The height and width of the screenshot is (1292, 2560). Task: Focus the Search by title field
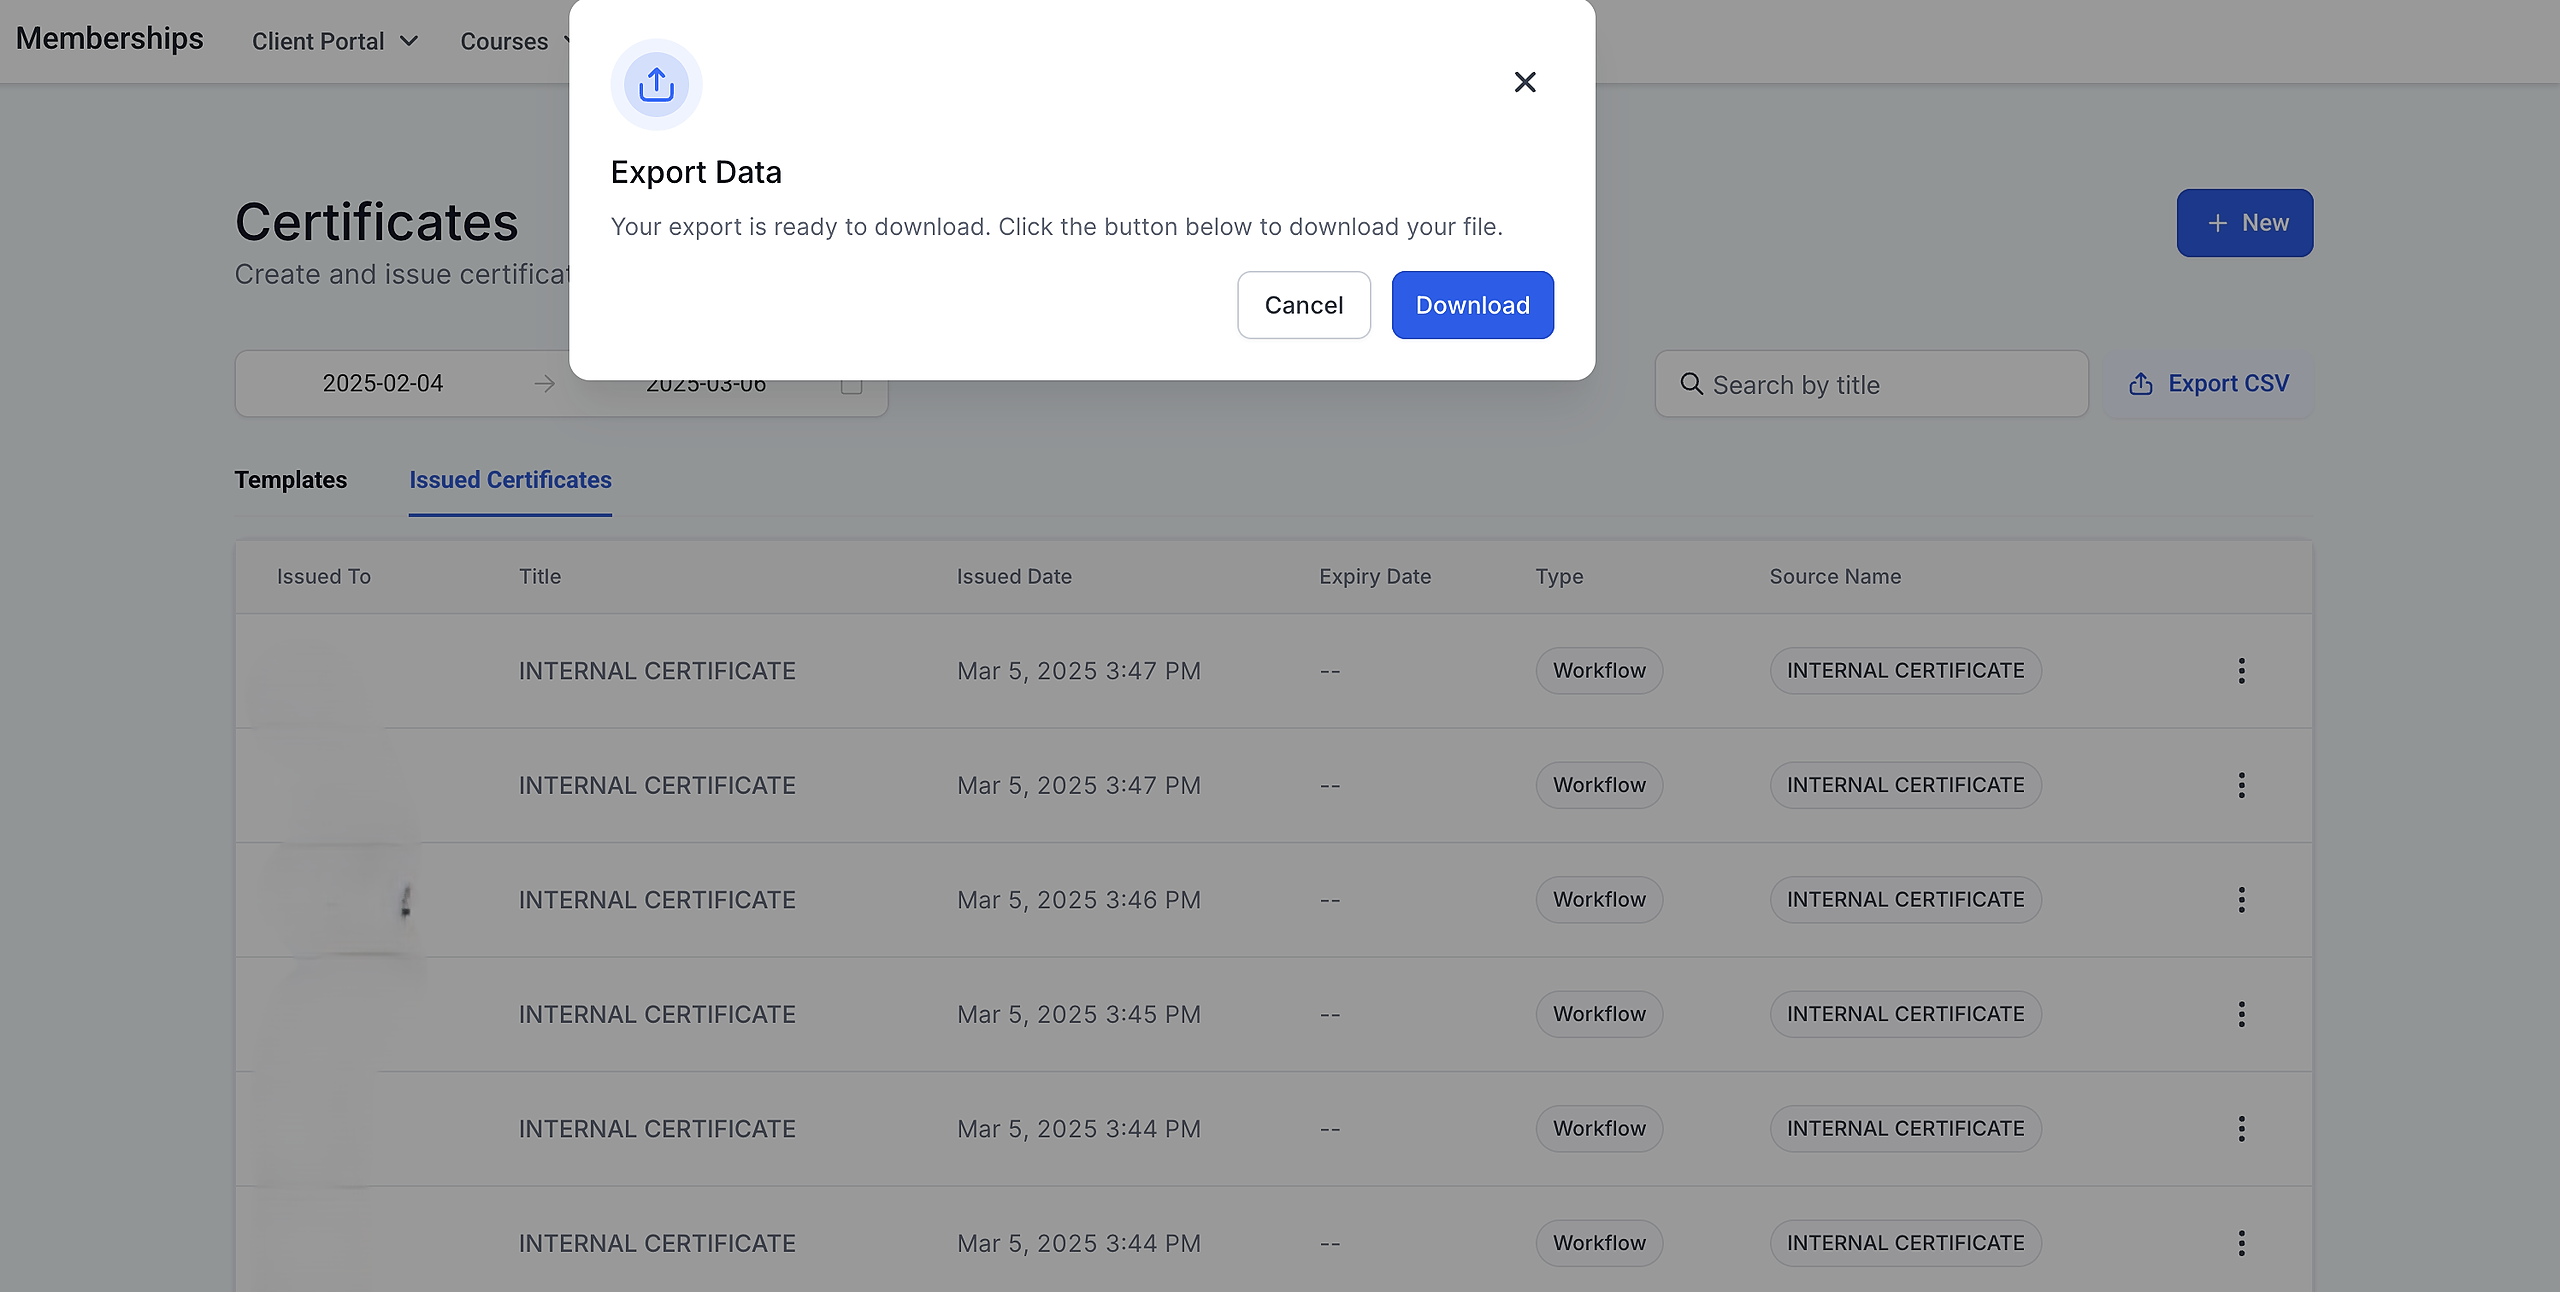click(x=1871, y=384)
